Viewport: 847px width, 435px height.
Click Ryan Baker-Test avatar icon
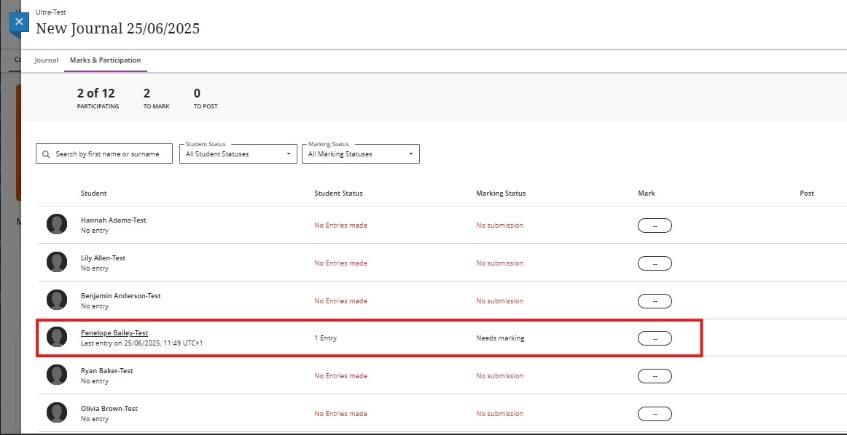coord(57,375)
